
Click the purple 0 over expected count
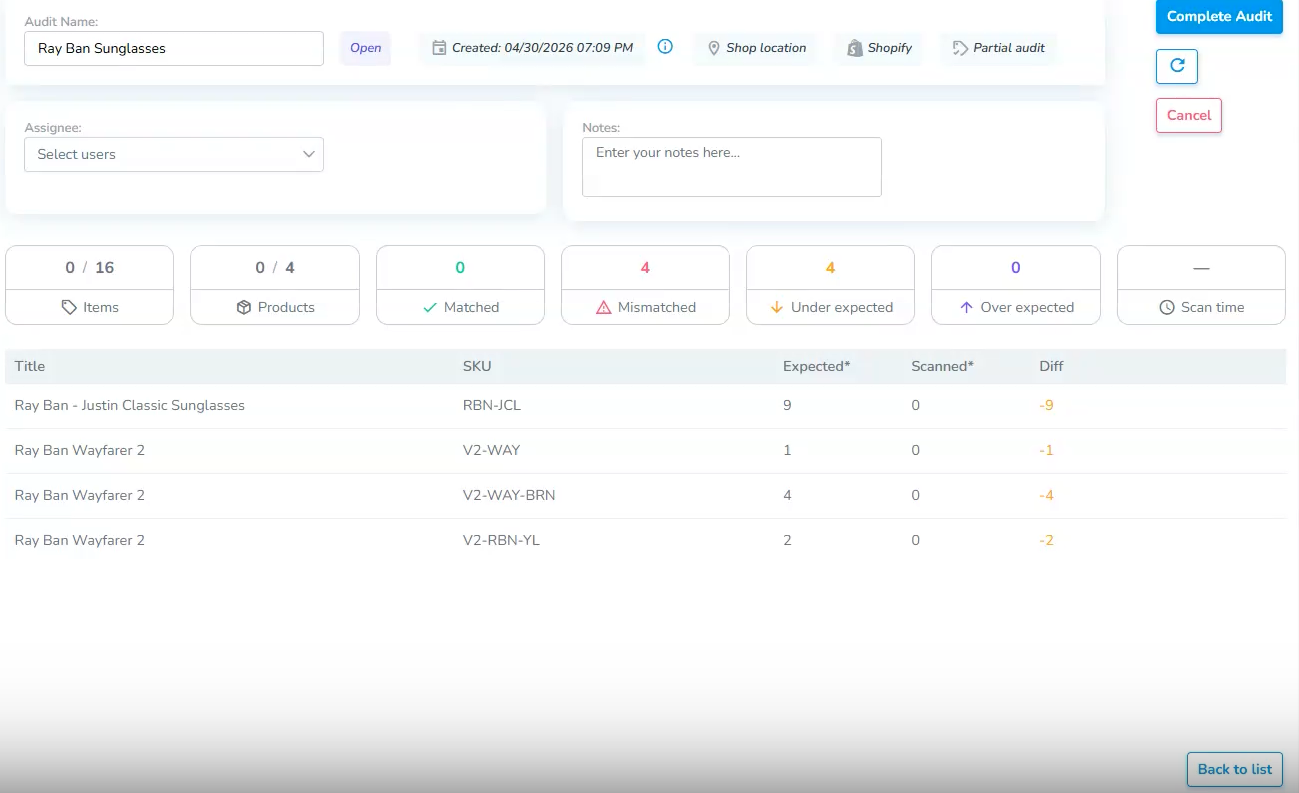[x=1016, y=267]
